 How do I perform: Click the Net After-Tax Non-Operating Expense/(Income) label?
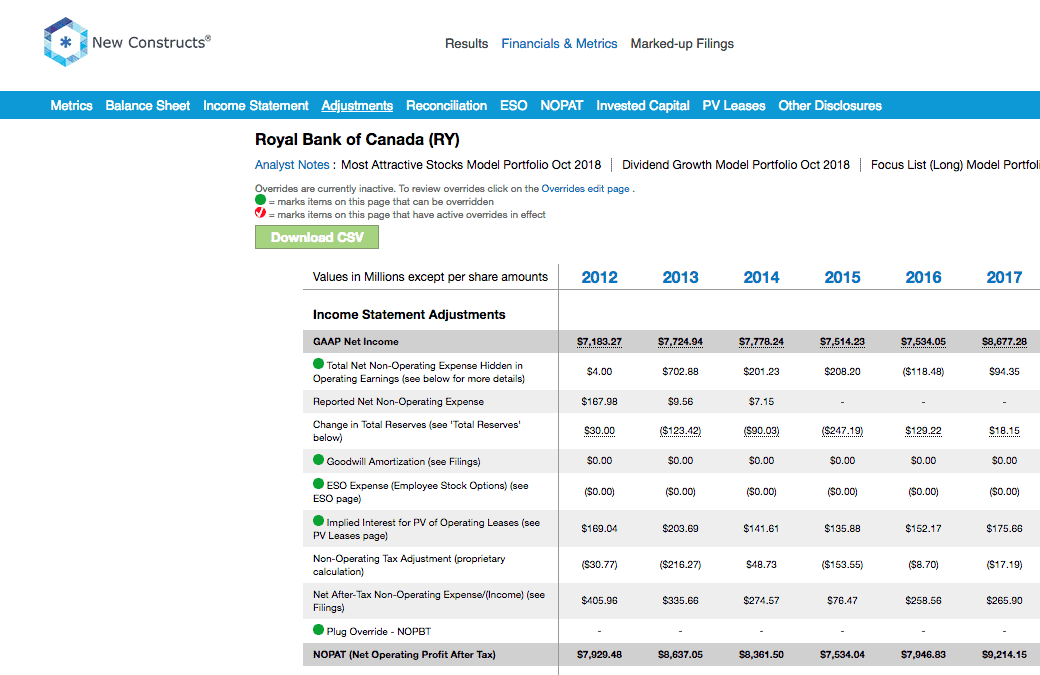coord(429,601)
